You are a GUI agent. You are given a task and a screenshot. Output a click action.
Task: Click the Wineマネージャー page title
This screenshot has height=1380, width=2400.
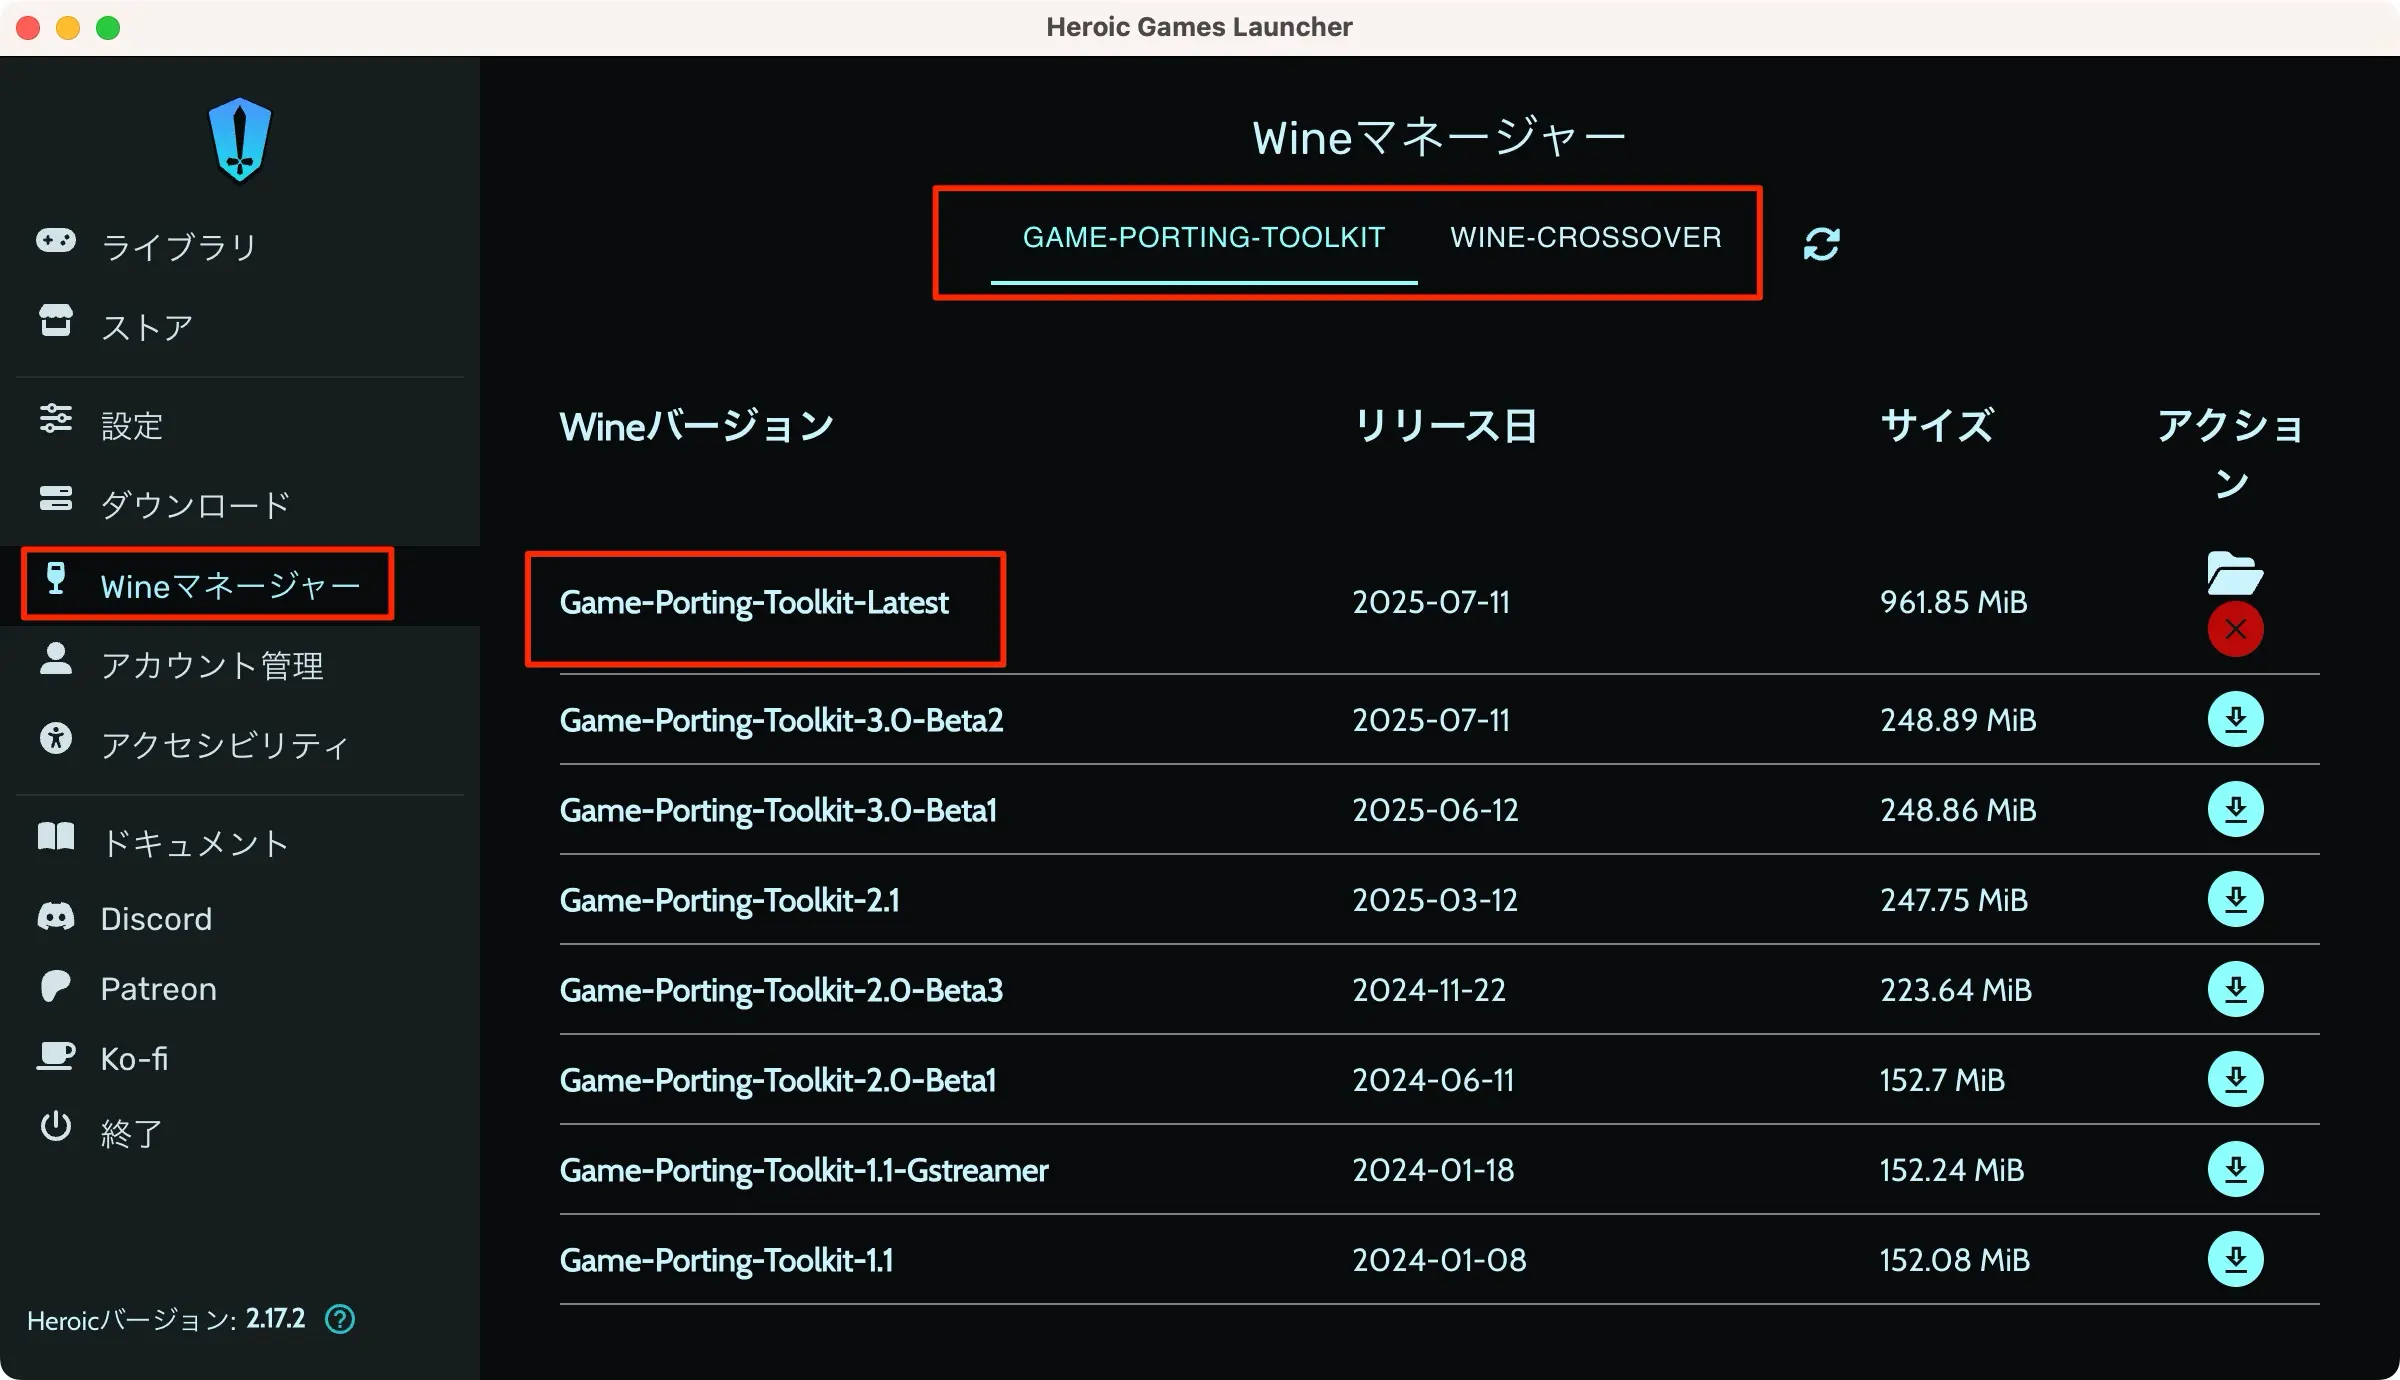point(1439,138)
